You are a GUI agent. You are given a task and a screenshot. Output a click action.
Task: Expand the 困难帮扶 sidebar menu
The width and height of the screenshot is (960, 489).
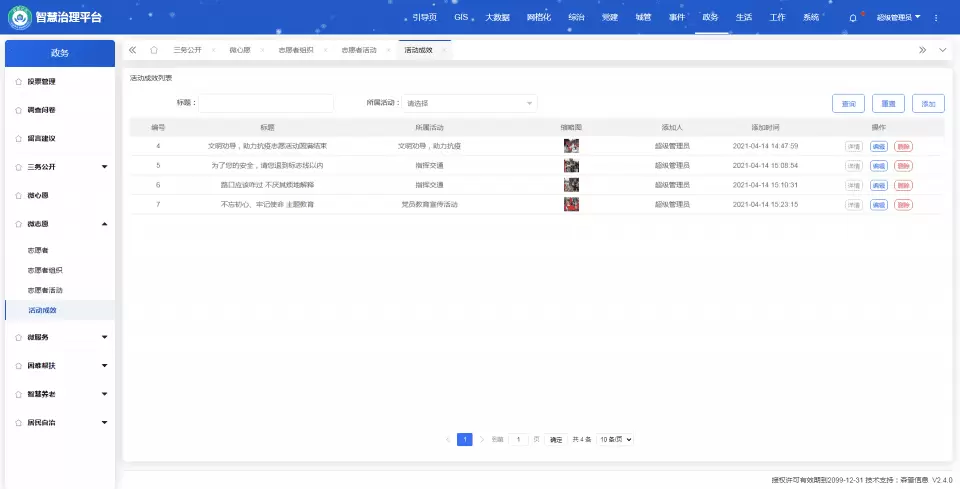pos(104,366)
